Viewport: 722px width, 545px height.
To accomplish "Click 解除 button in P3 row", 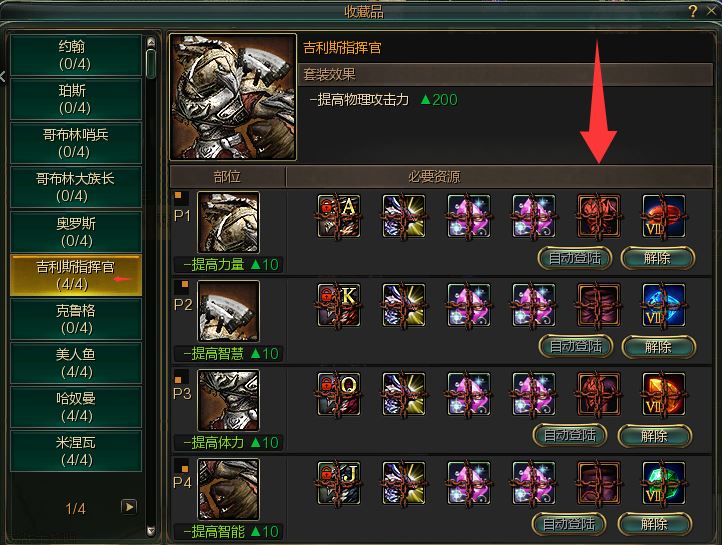I will coord(654,436).
